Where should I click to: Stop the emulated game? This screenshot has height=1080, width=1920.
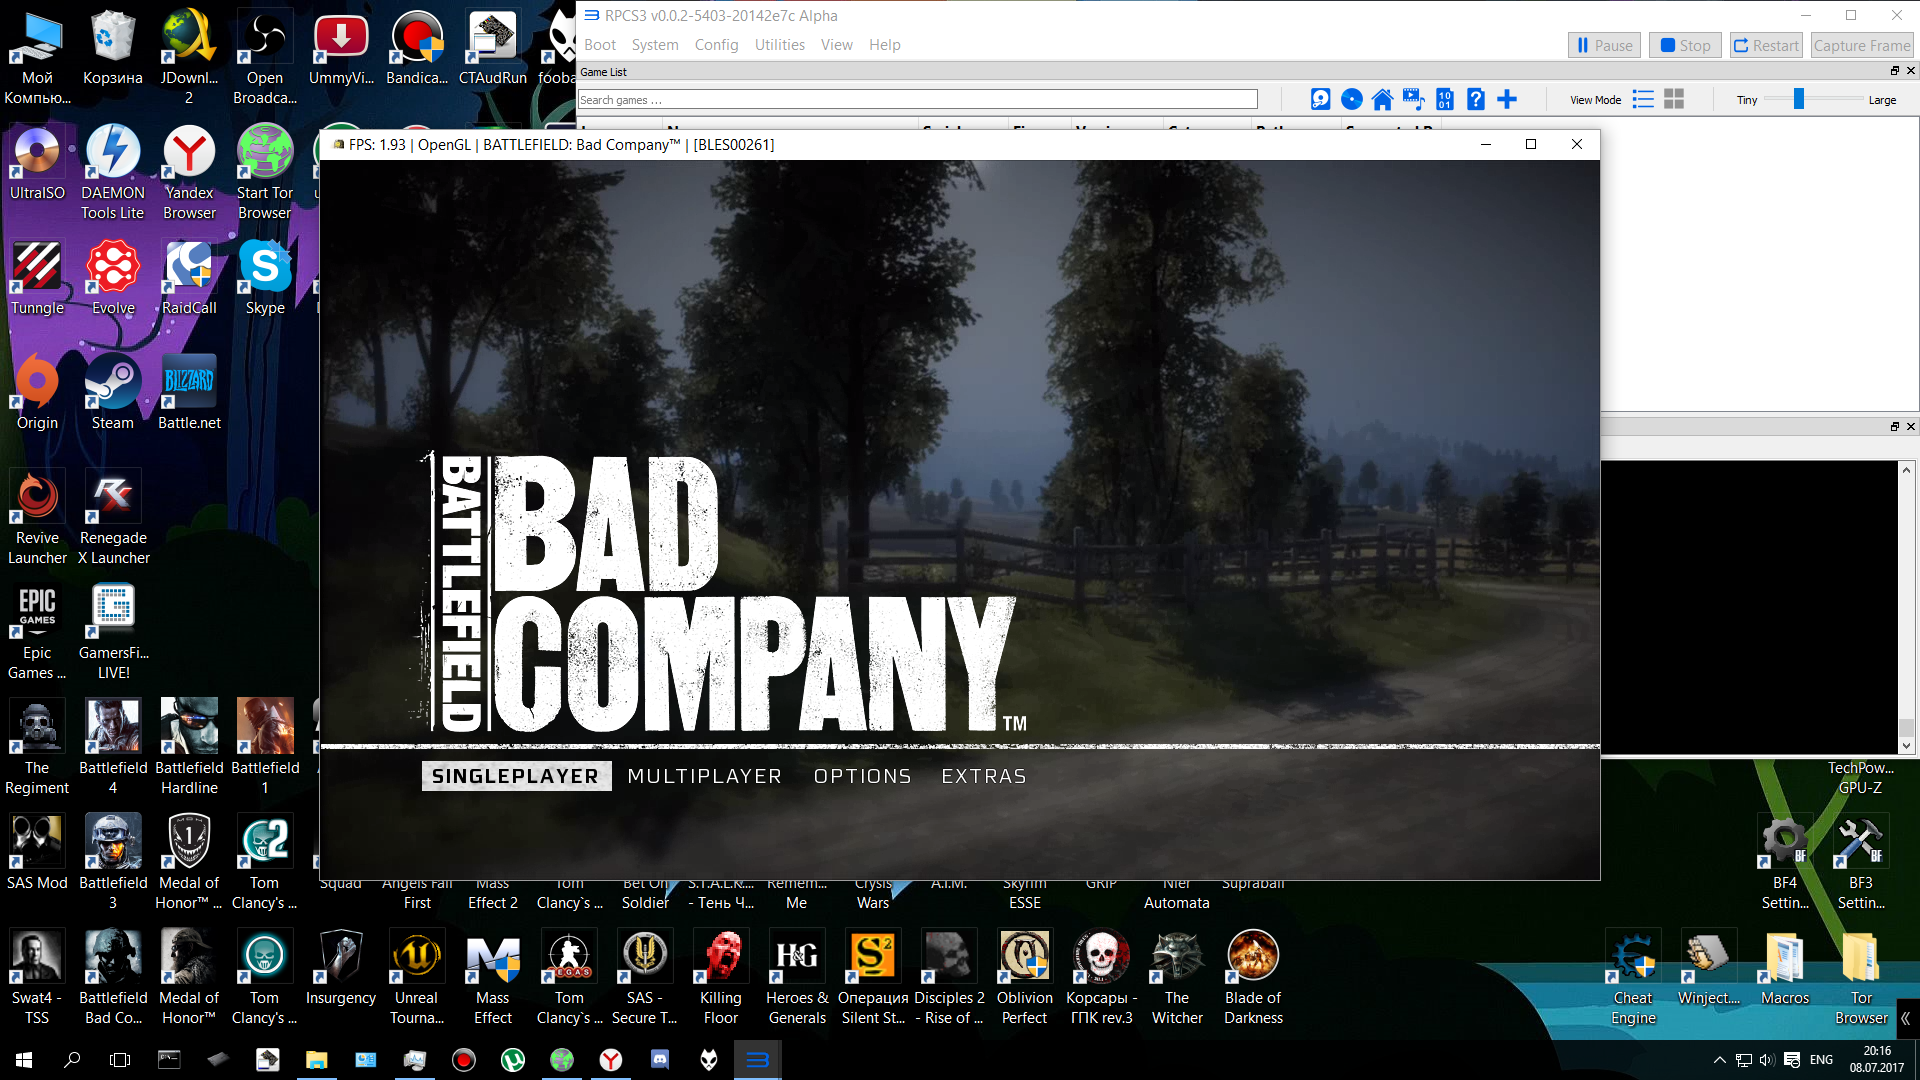point(1685,45)
